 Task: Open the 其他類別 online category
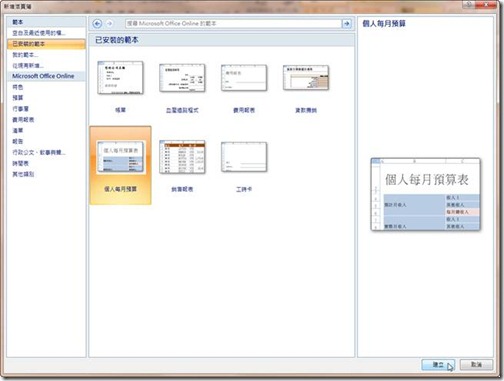point(23,174)
